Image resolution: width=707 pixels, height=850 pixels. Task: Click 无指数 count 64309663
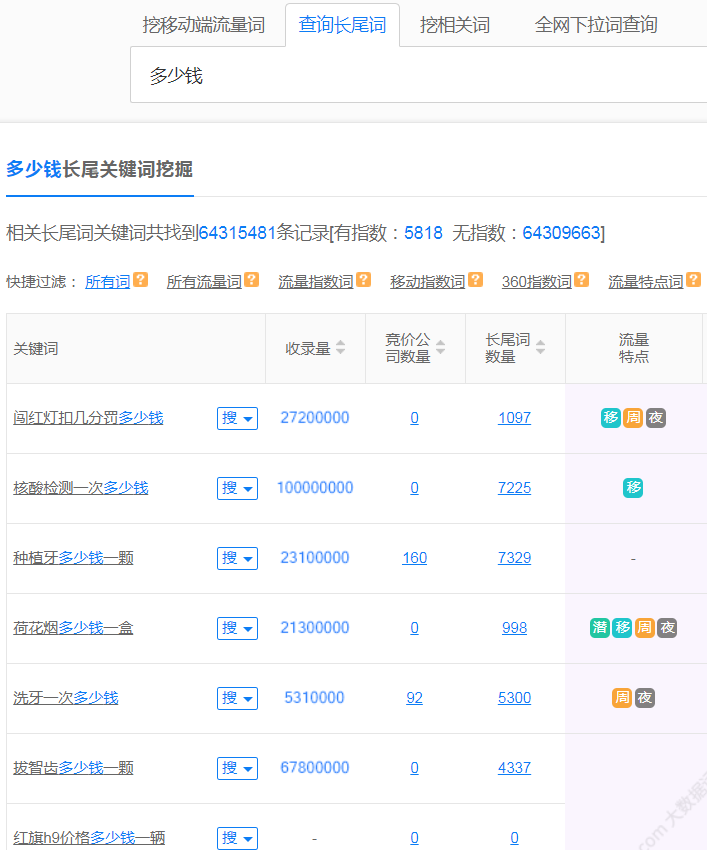[561, 233]
